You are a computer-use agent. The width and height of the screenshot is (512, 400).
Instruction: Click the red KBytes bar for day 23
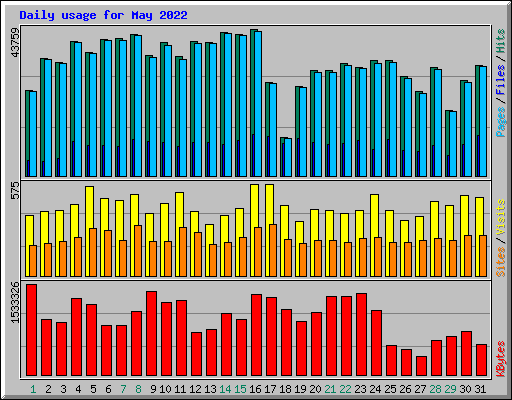[x=361, y=335]
